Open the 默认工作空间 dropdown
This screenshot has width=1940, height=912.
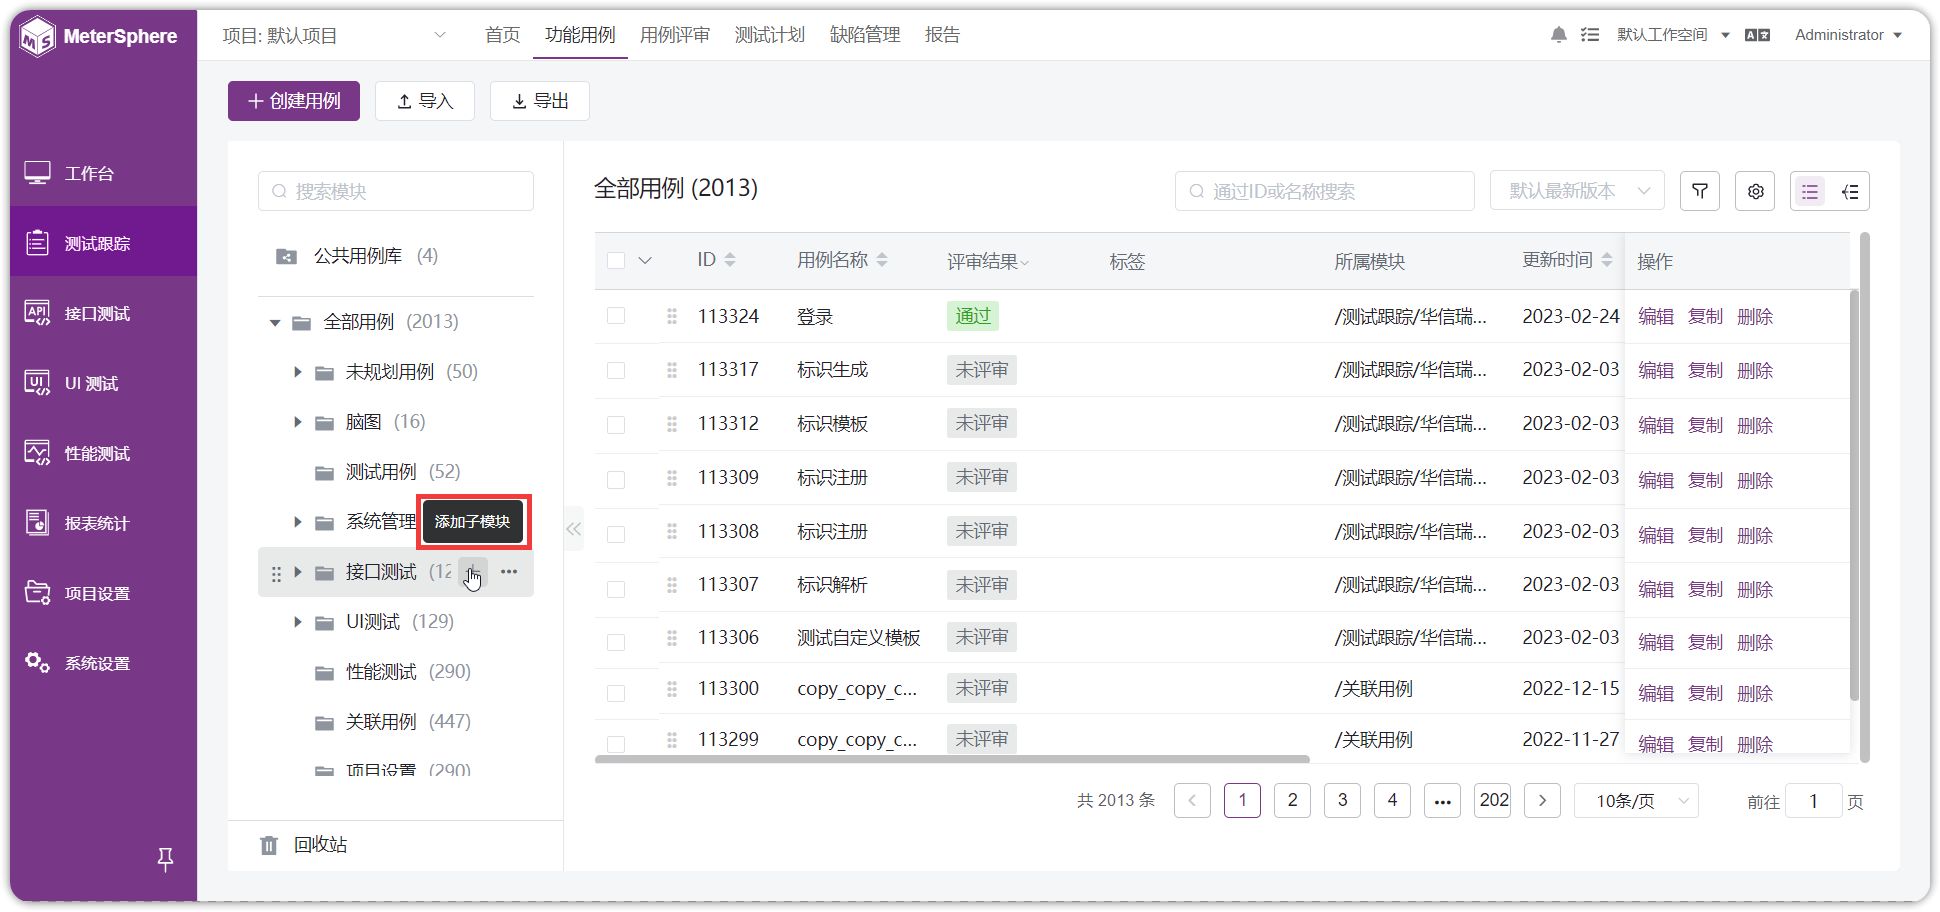click(1673, 35)
